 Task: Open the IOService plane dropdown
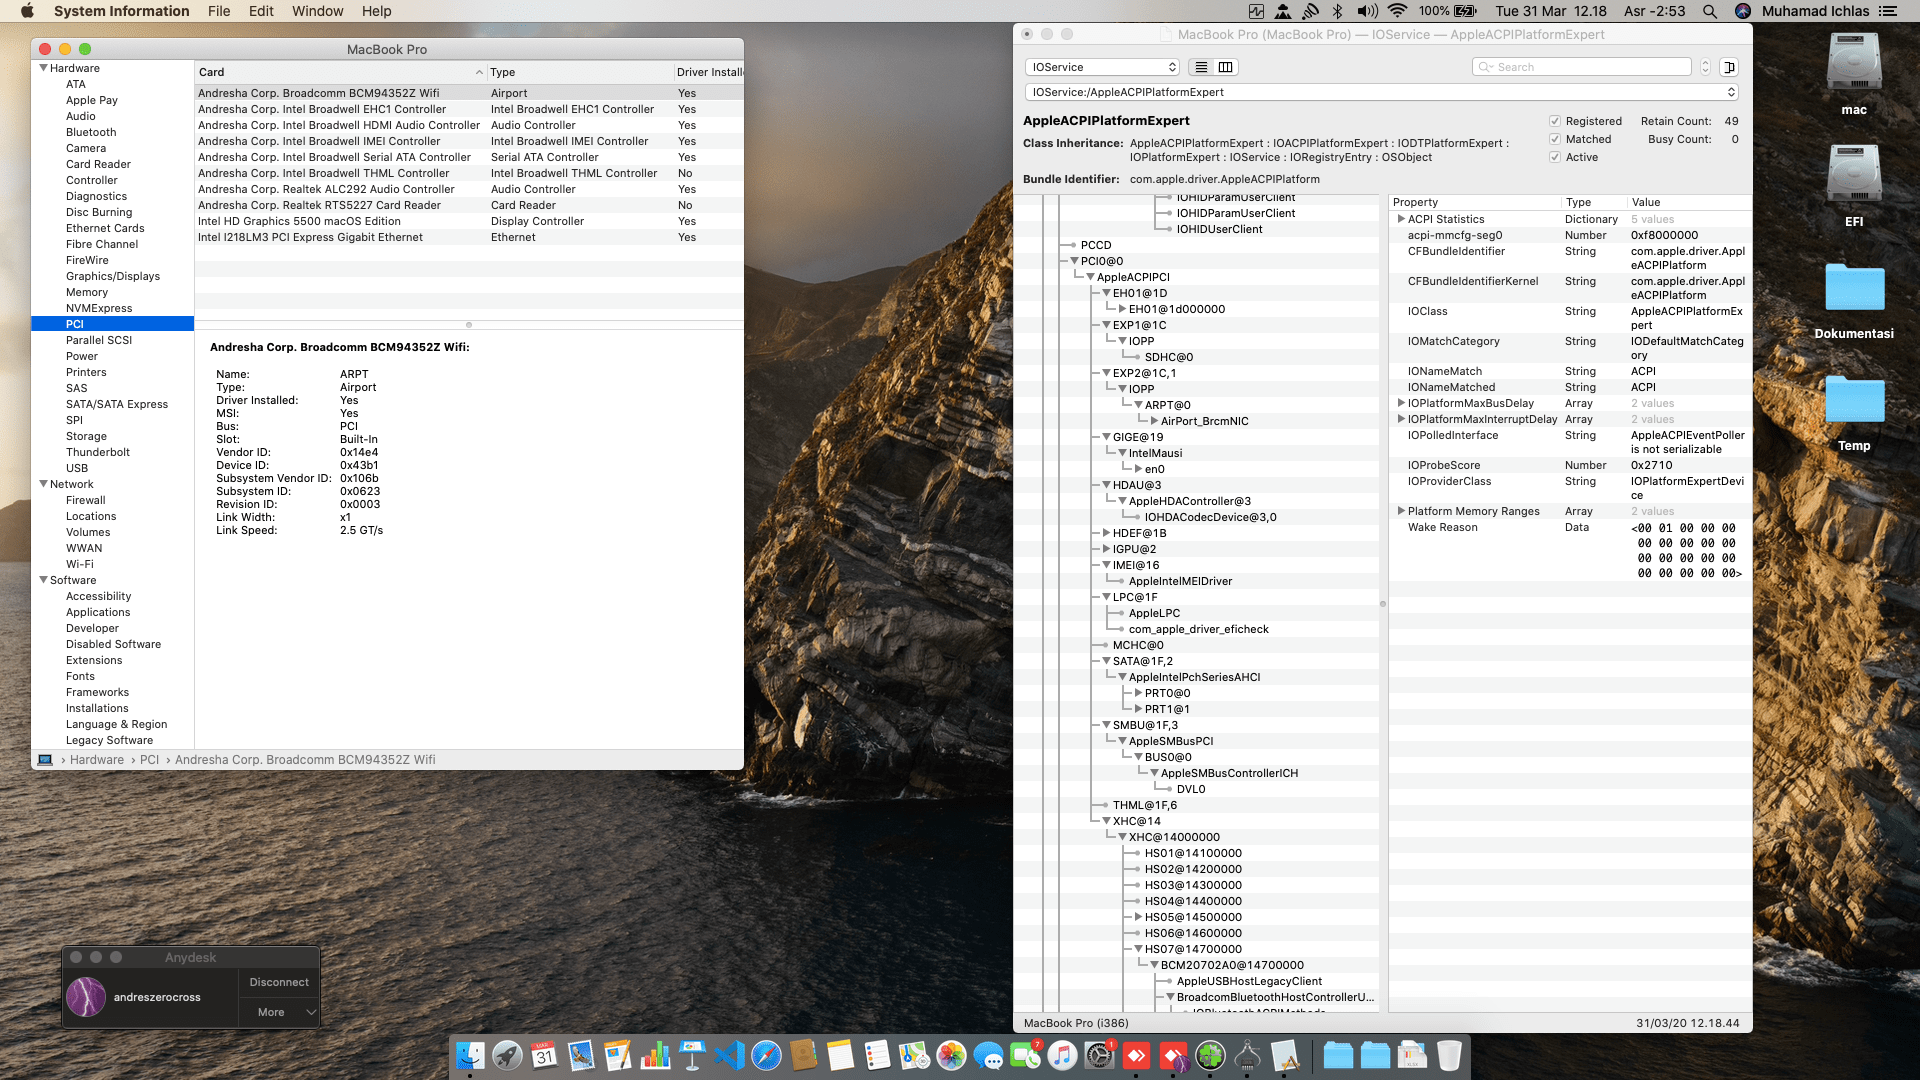coord(1103,67)
